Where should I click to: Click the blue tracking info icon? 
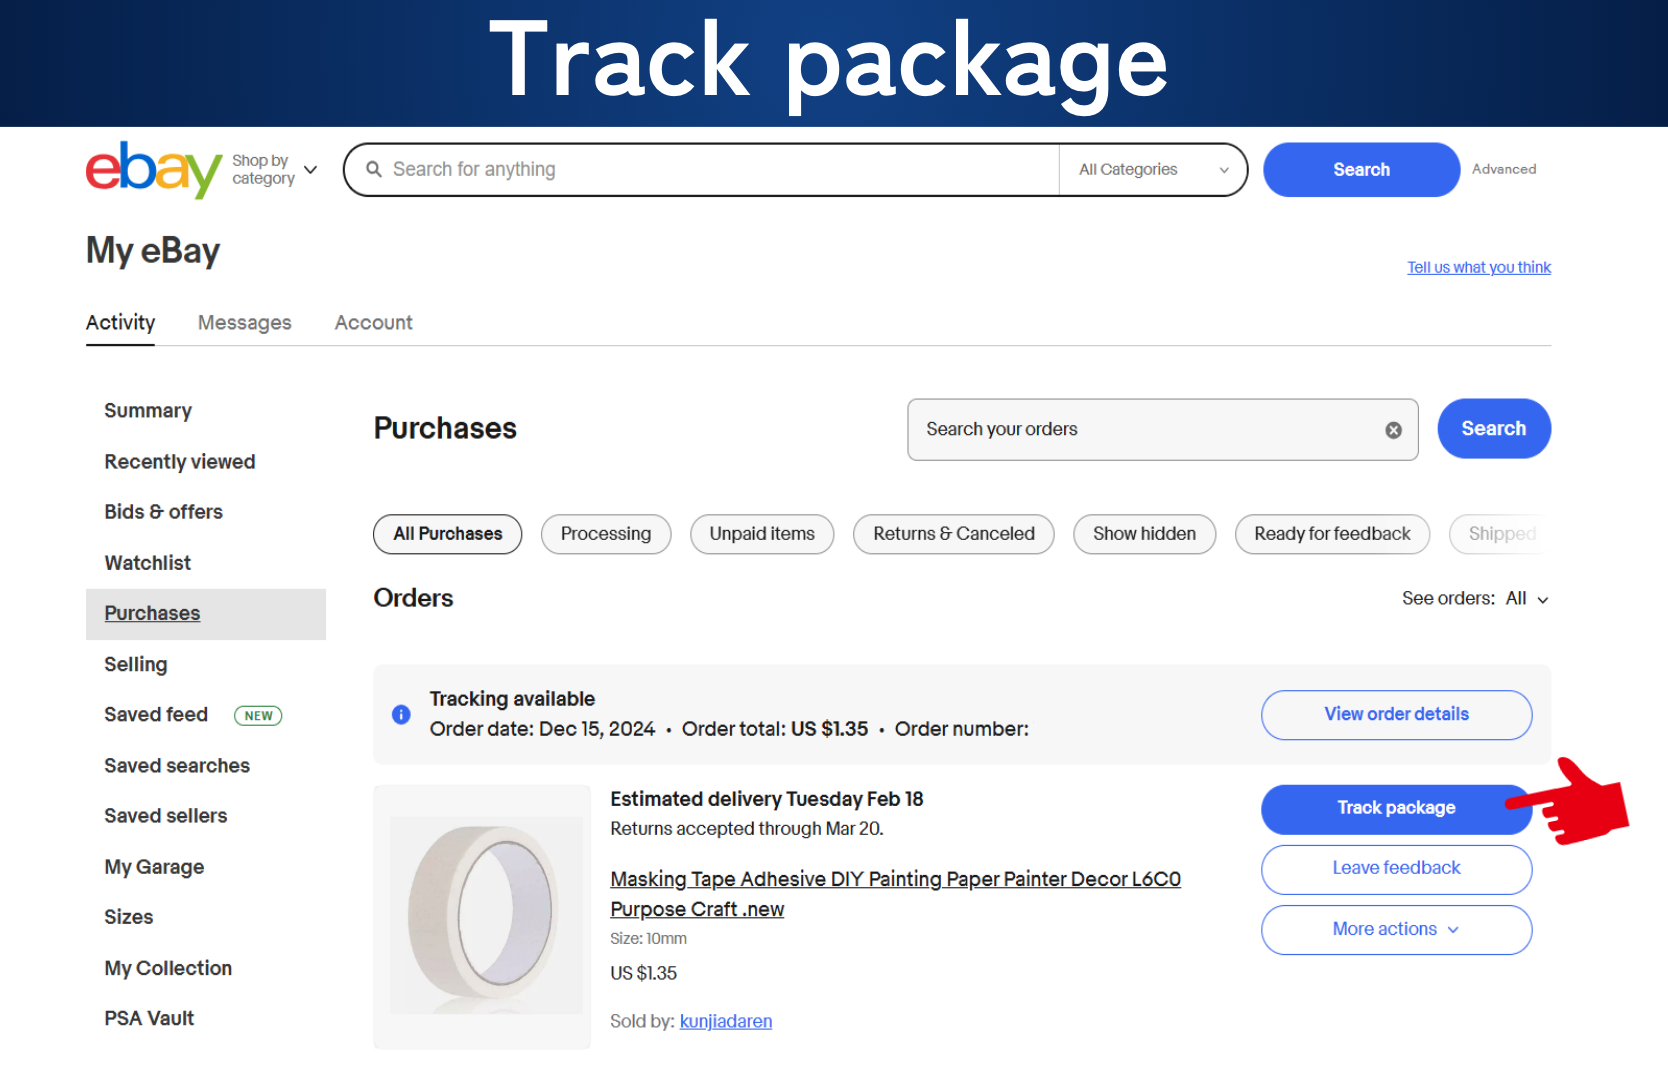coord(401,714)
